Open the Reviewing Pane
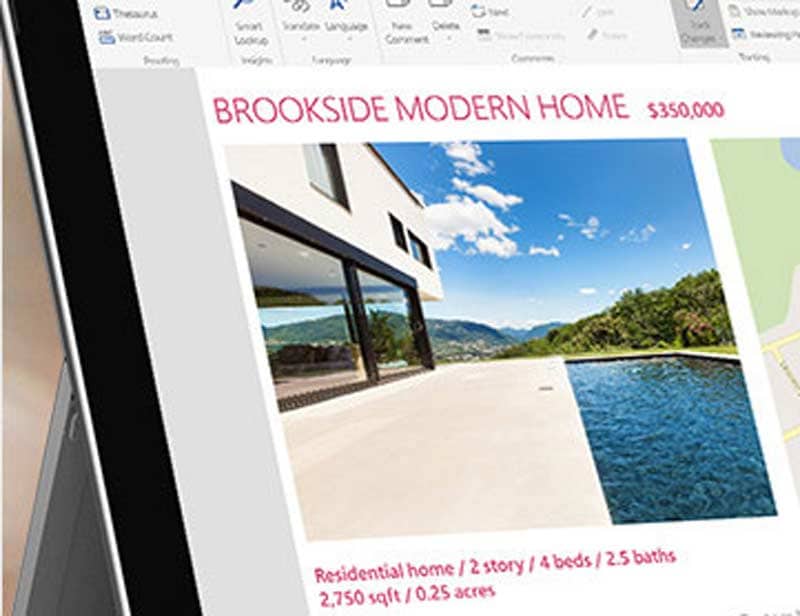Screen dimensions: 800x616 [765, 34]
